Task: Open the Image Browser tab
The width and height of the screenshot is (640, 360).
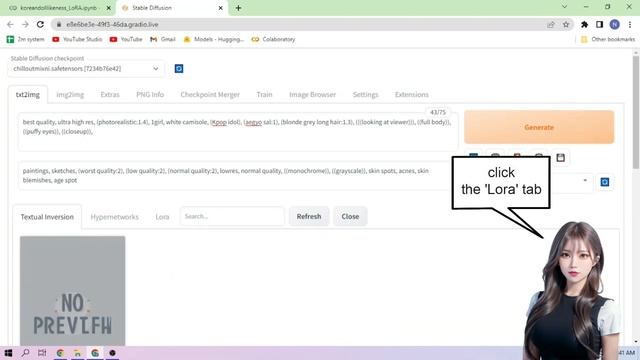Action: click(x=313, y=95)
